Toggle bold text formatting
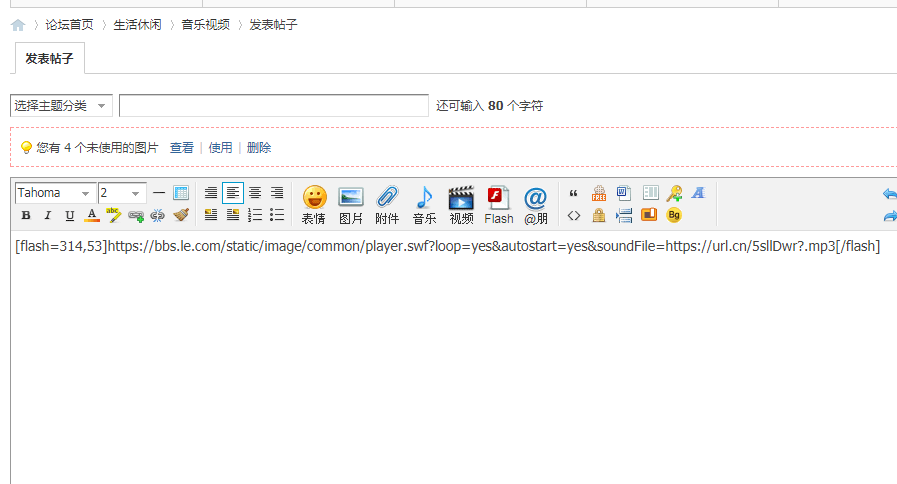Screen dimensions: 897x484 (x=26, y=216)
